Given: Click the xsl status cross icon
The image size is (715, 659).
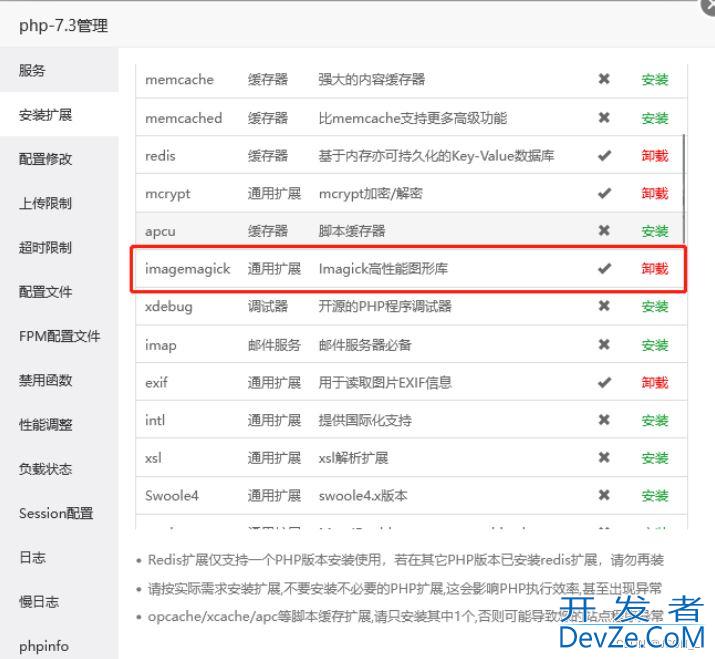Looking at the screenshot, I should click(604, 457).
